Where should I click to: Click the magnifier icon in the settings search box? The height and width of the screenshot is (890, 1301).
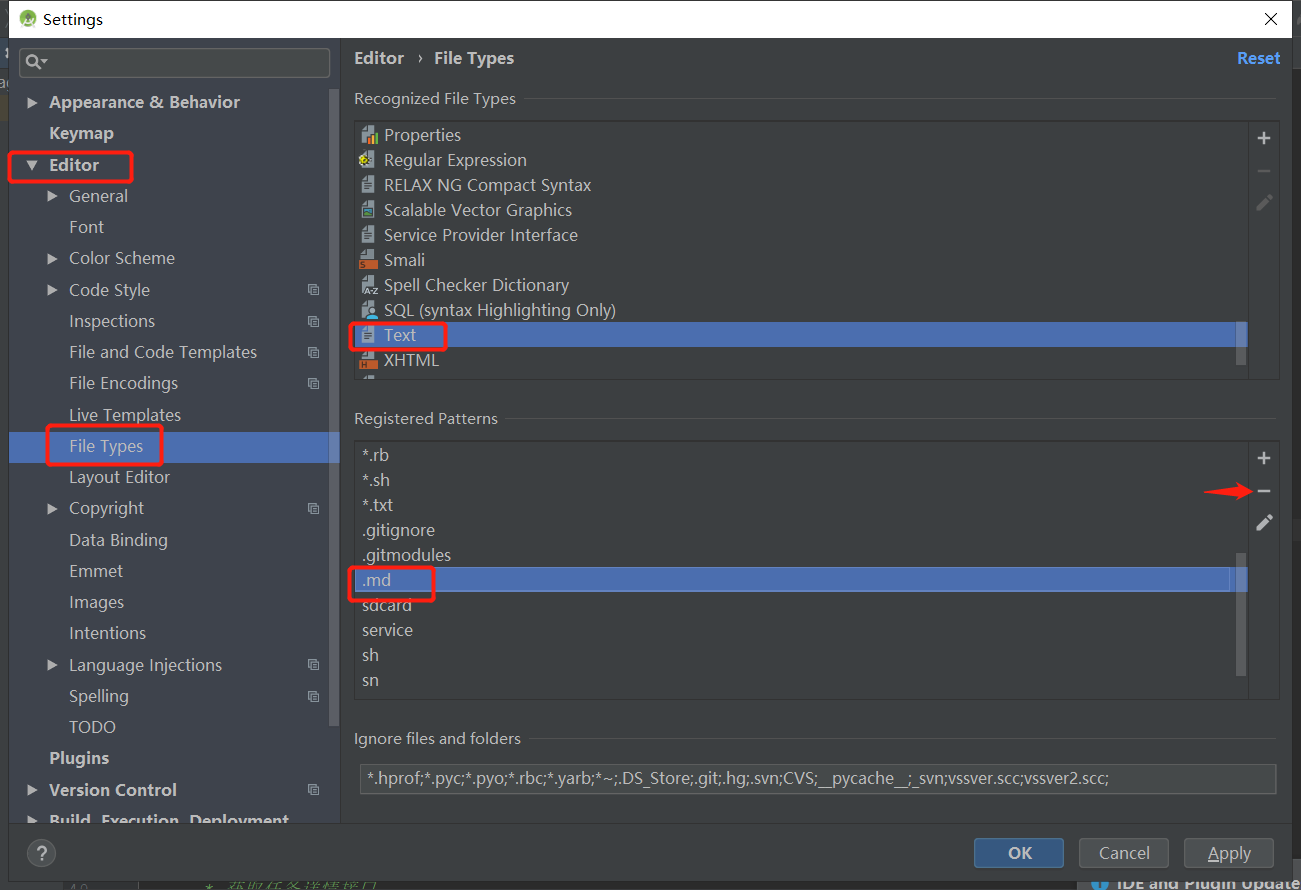pyautogui.click(x=34, y=62)
